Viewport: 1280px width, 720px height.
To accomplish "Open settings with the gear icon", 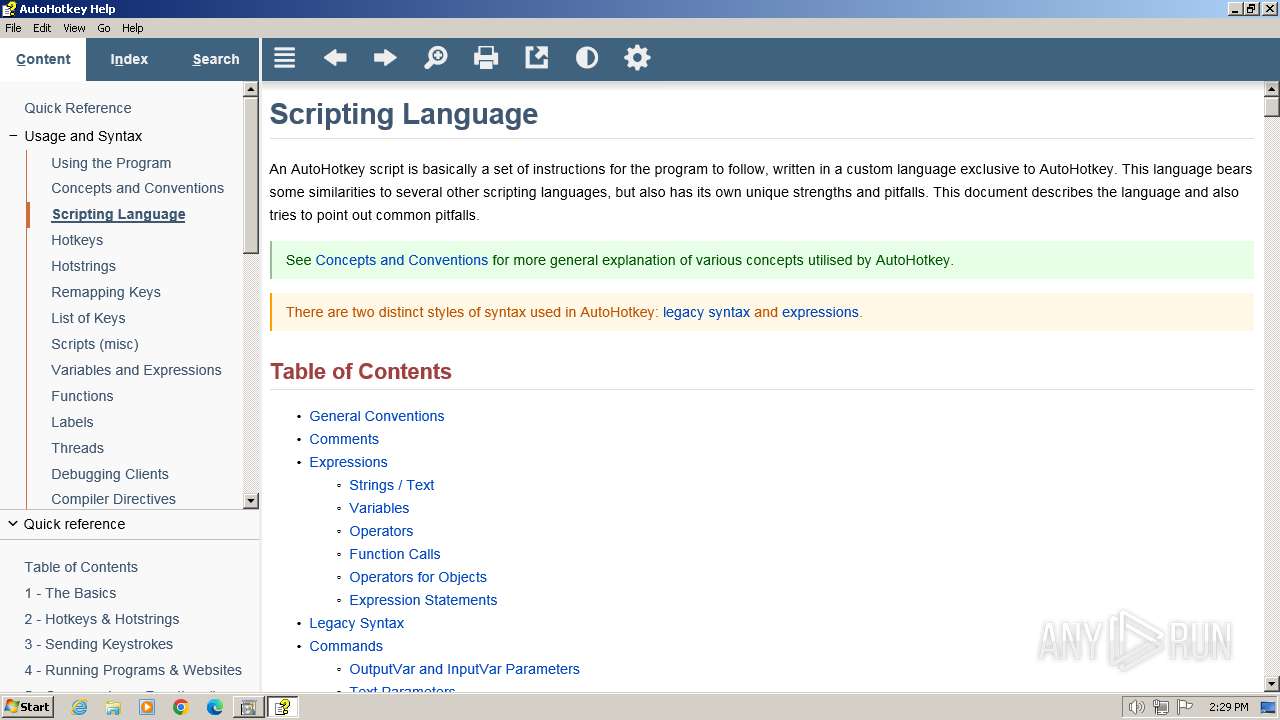I will point(637,58).
